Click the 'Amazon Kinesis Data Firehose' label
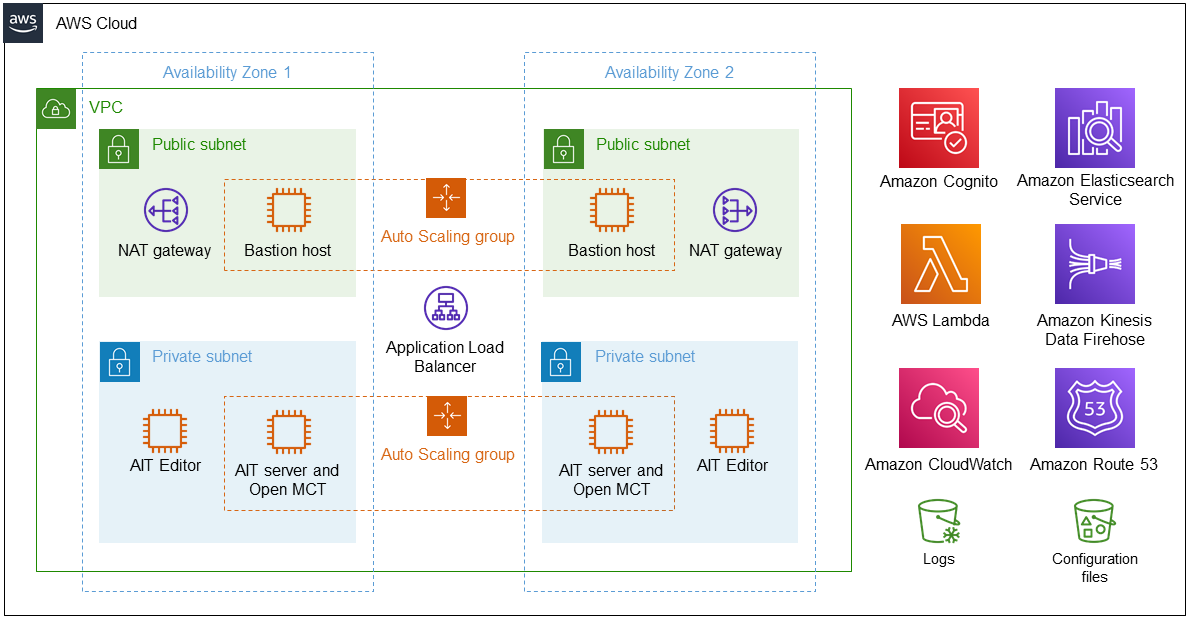 click(x=1094, y=330)
